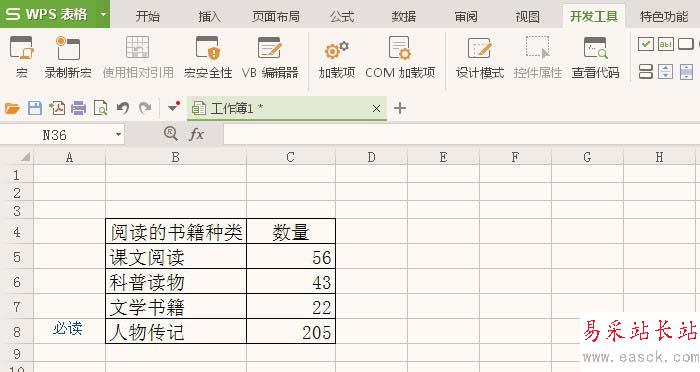Open 控件属性 control properties
Viewport: 700px width, 372px height.
pyautogui.click(x=538, y=58)
